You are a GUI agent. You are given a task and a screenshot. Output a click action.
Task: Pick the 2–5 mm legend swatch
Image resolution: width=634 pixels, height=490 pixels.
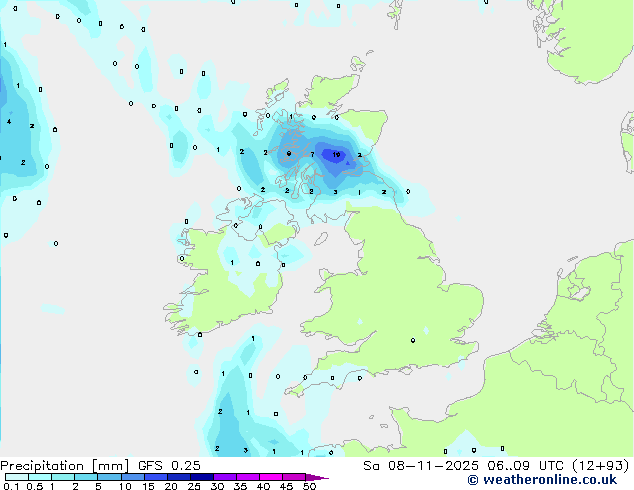tap(86, 477)
